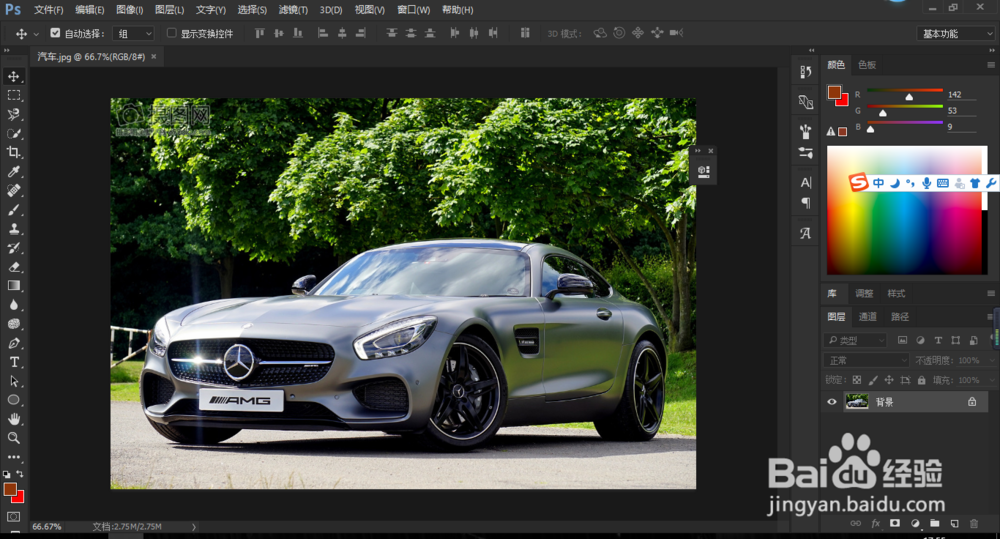Select the Zoom tool

click(13, 438)
